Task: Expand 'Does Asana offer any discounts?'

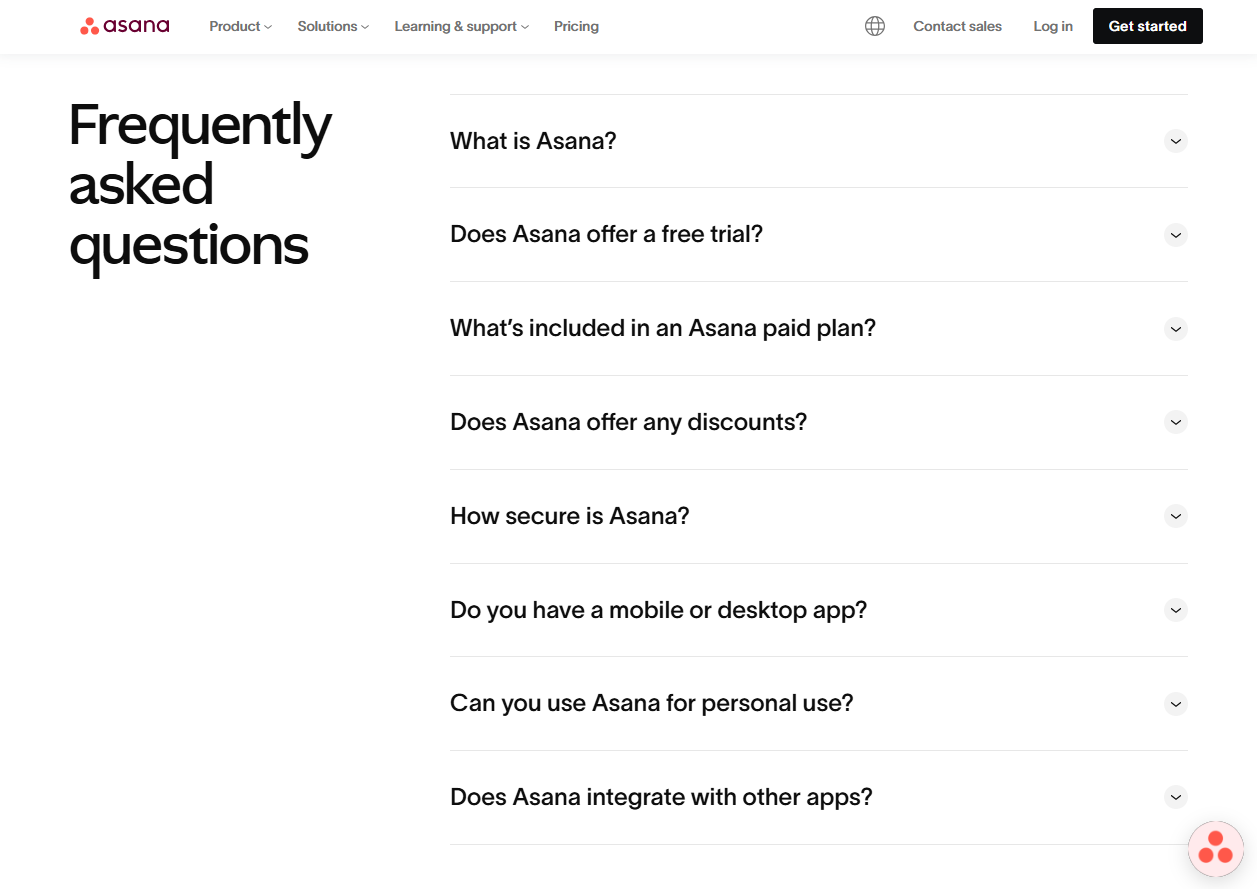Action: click(1175, 422)
